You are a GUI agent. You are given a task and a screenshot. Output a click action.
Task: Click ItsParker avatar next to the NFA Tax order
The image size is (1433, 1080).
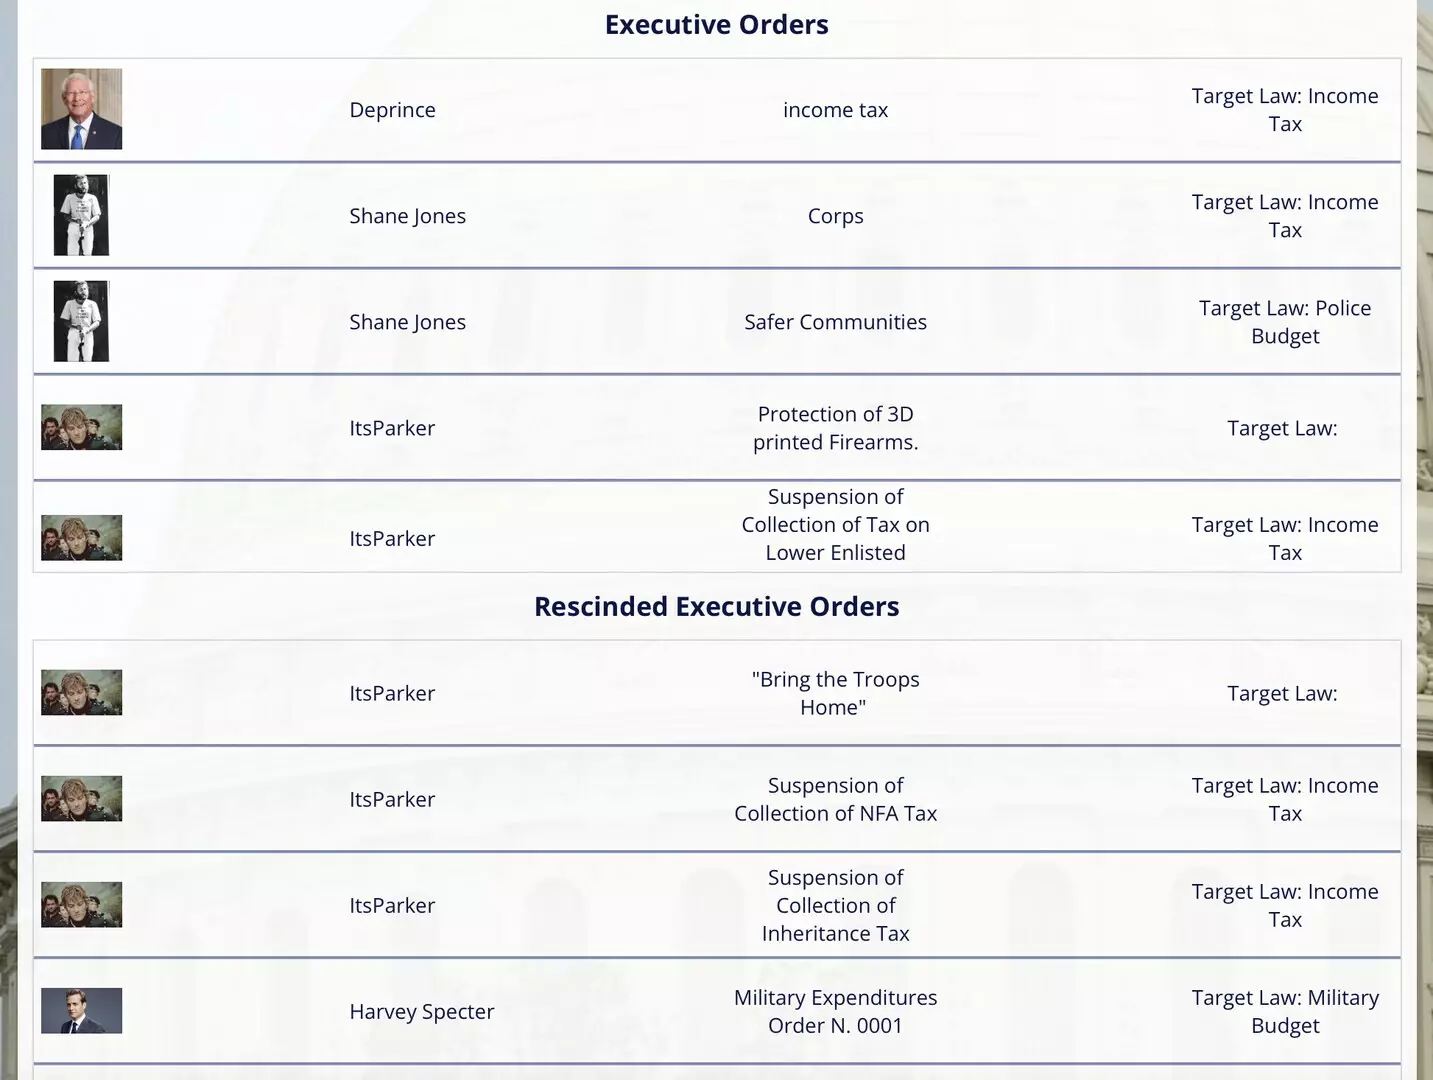click(x=81, y=798)
